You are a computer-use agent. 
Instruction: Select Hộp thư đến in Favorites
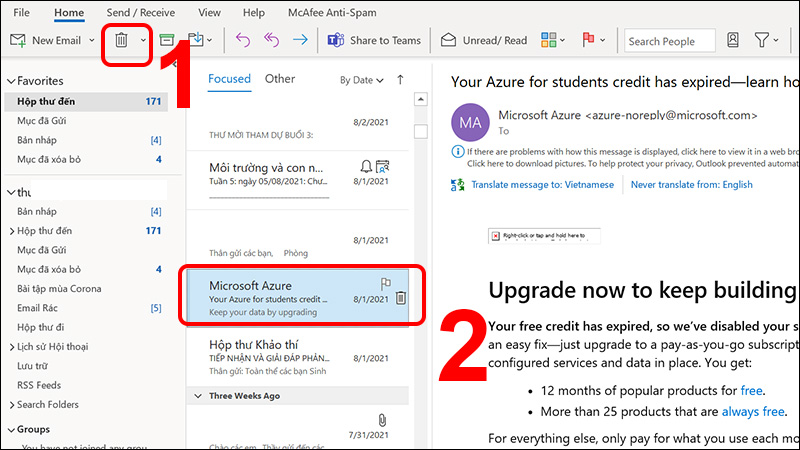(86, 102)
